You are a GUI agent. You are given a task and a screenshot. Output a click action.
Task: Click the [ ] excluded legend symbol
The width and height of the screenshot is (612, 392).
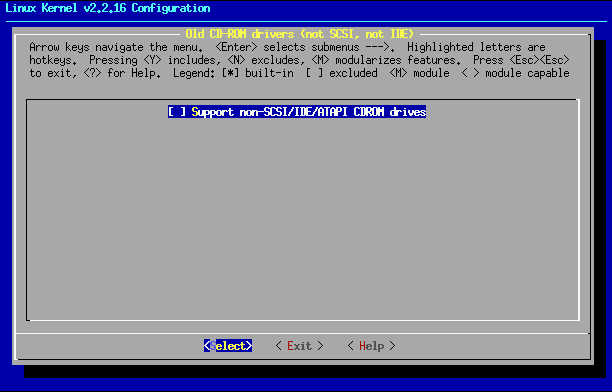click(314, 73)
